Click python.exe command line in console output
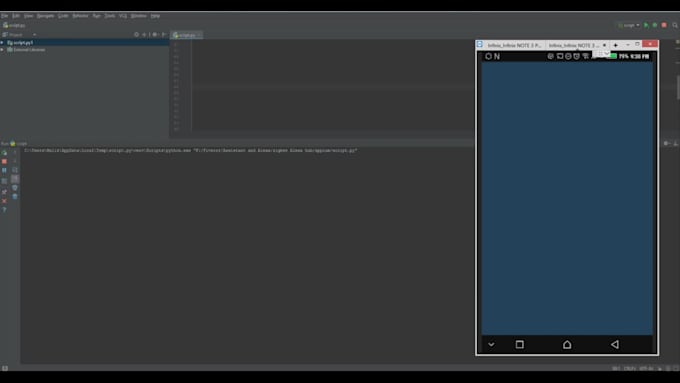 click(x=191, y=151)
